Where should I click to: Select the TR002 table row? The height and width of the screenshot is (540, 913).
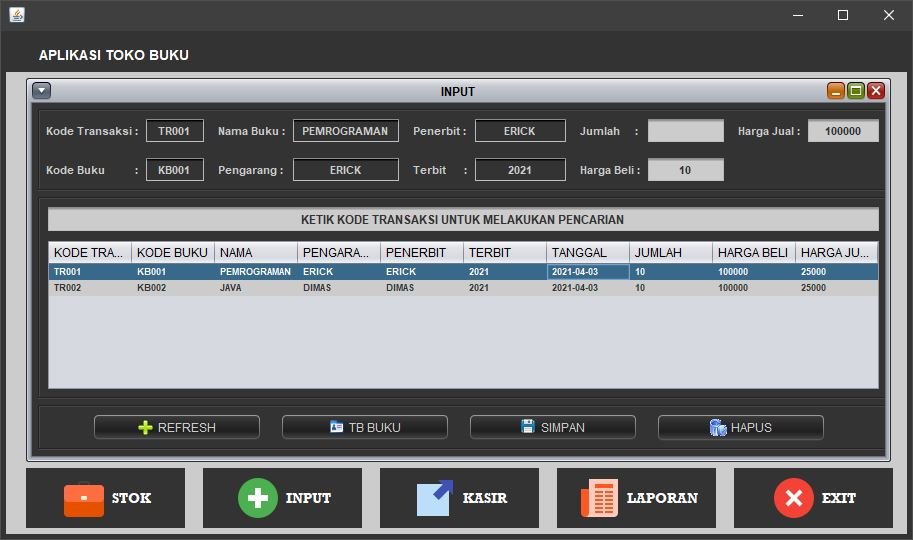[x=463, y=288]
